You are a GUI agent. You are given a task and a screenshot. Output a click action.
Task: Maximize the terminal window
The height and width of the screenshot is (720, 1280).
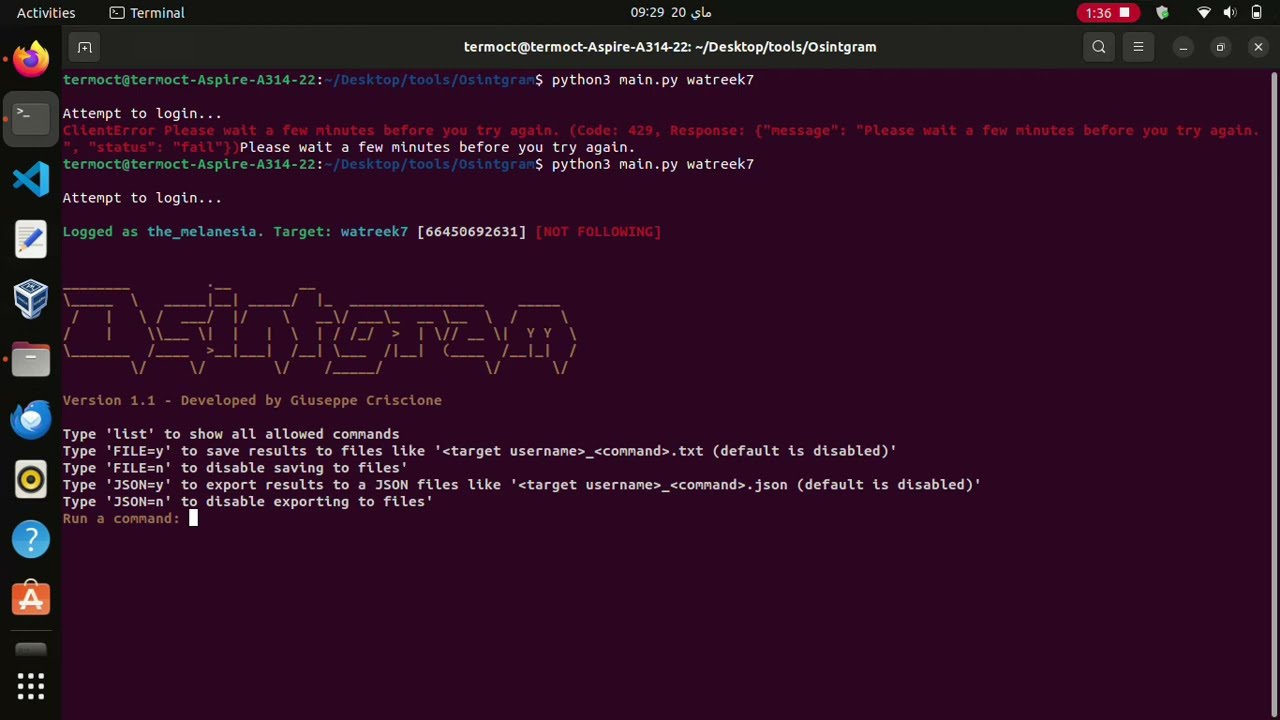1220,47
